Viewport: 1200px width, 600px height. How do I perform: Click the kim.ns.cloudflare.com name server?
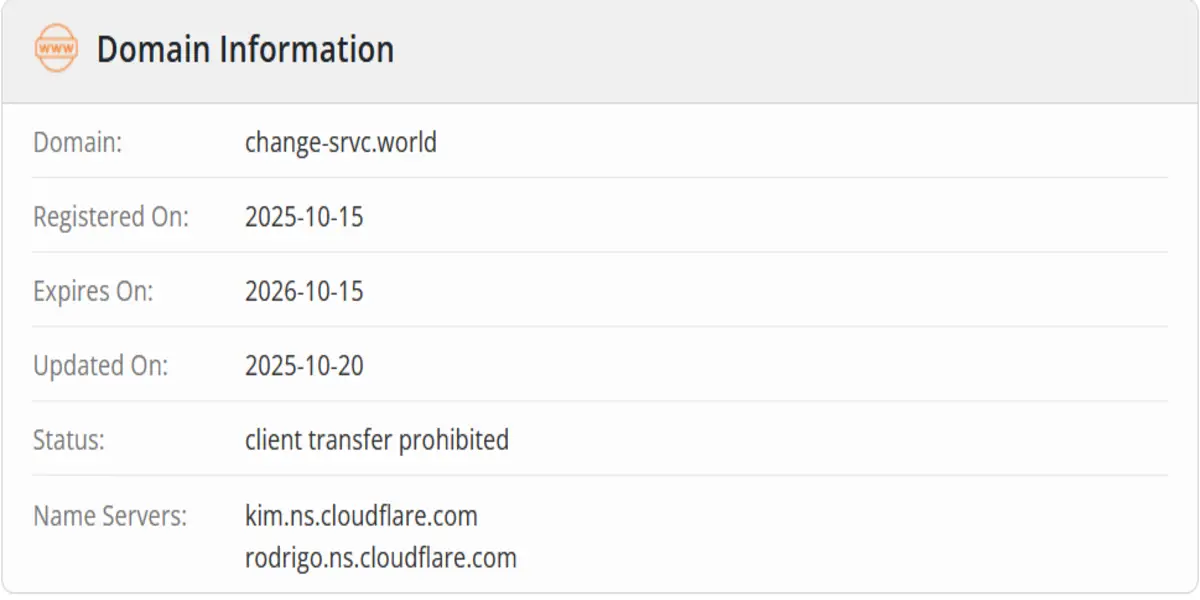tap(361, 516)
